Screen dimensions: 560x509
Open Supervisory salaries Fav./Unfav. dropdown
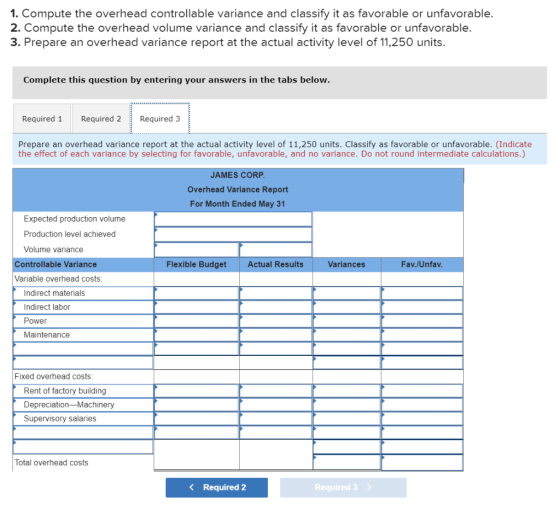tap(422, 419)
